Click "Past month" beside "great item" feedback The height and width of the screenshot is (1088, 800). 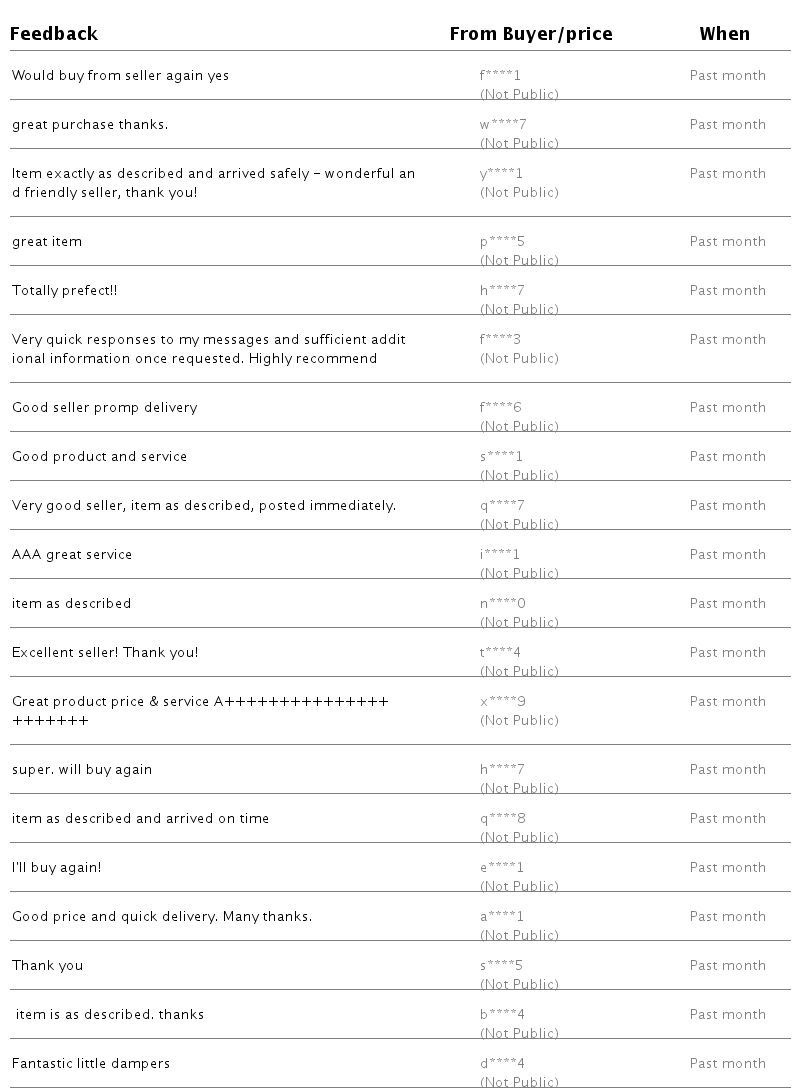pyautogui.click(x=727, y=242)
